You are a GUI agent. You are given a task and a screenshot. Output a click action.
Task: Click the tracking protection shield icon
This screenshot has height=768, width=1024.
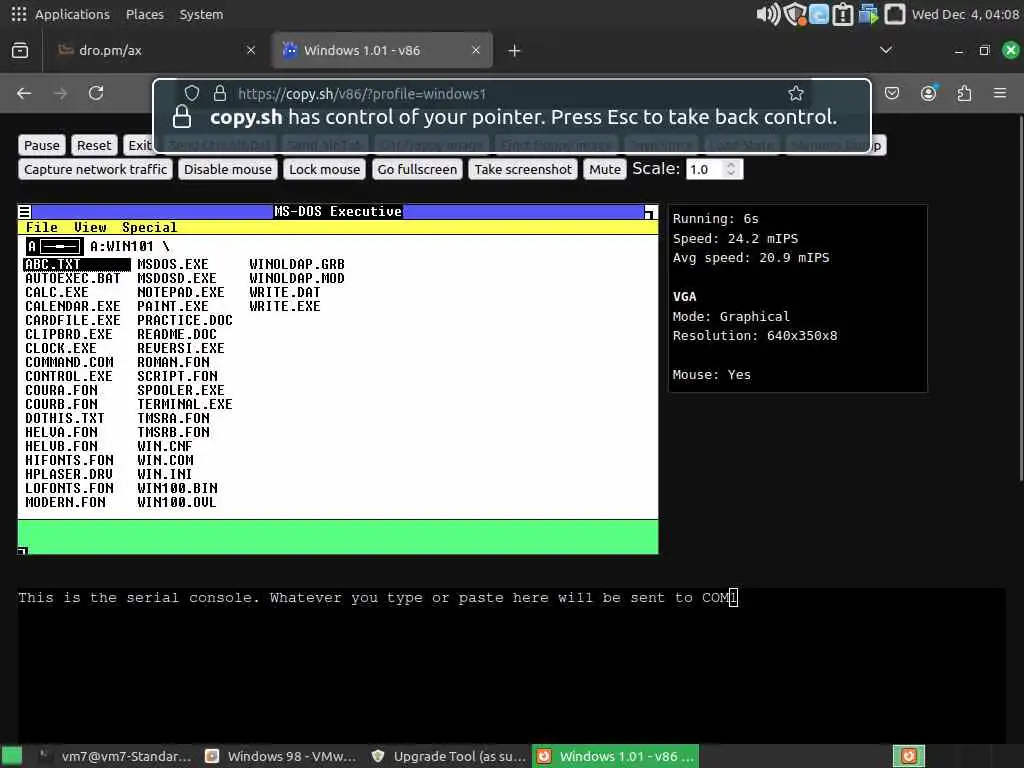tap(191, 93)
